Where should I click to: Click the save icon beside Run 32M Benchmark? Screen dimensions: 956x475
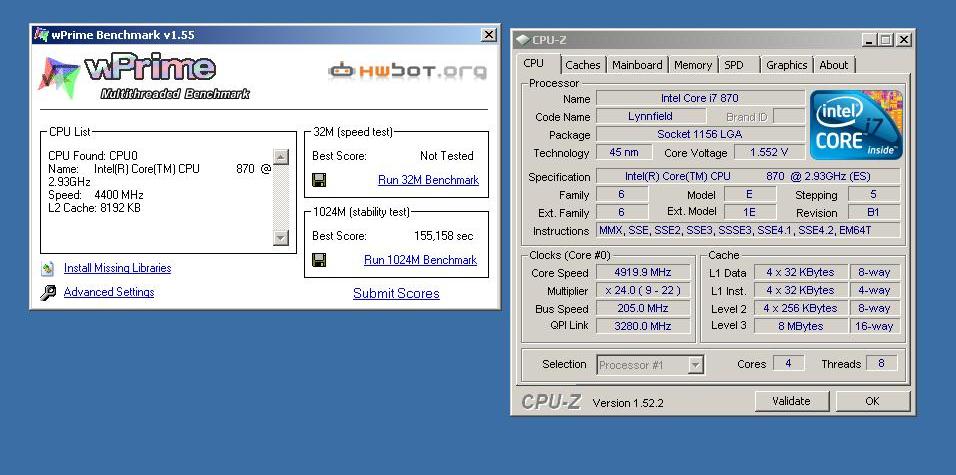click(x=319, y=180)
